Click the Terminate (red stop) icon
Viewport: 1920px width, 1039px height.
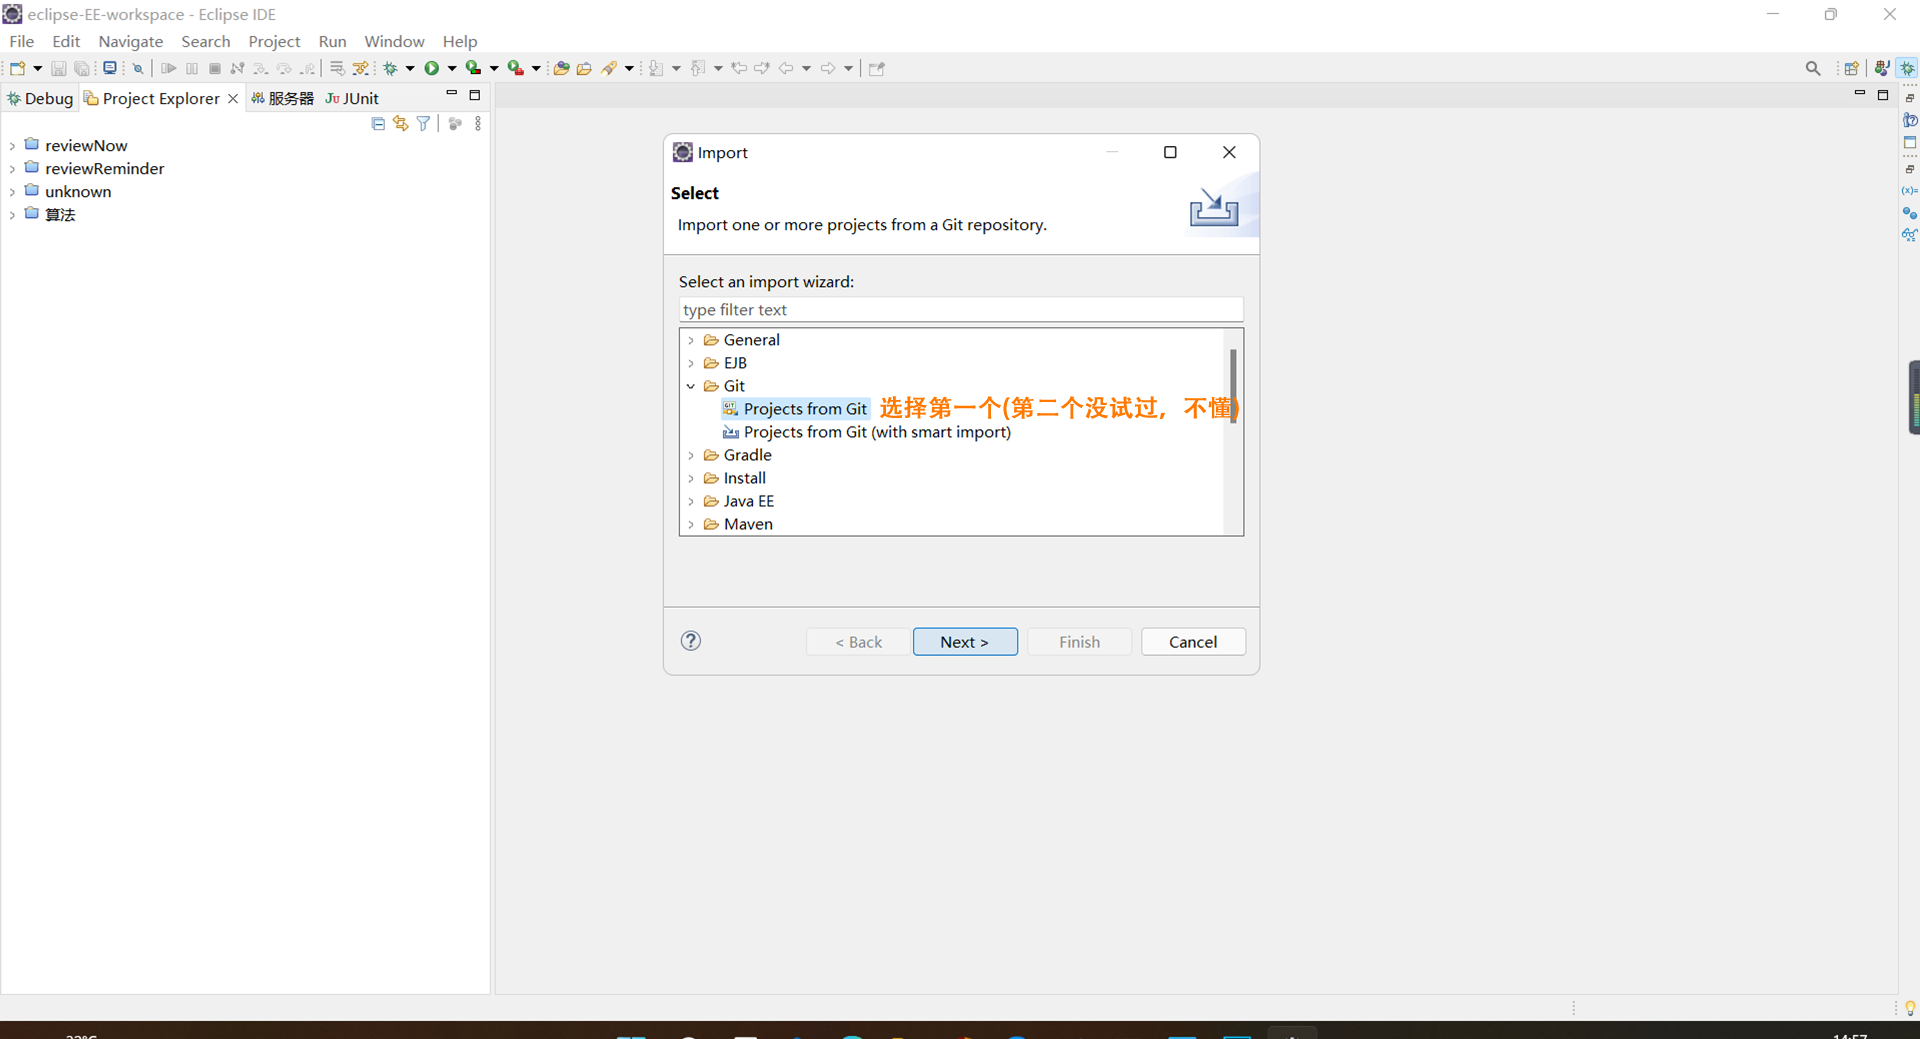click(x=215, y=67)
